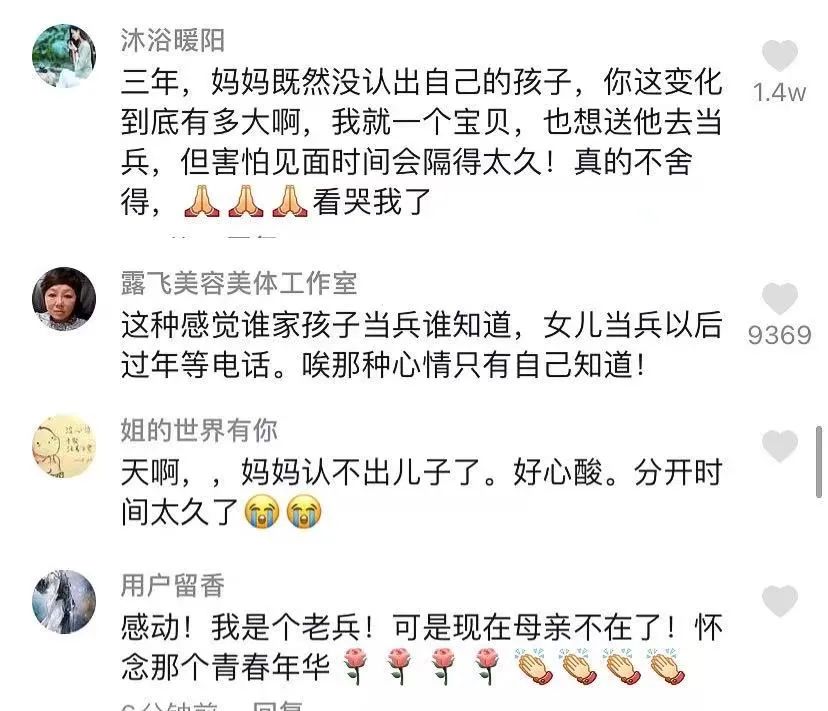Tap the partially visible 回复 reply link
The image size is (828, 711).
pyautogui.click(x=277, y=706)
